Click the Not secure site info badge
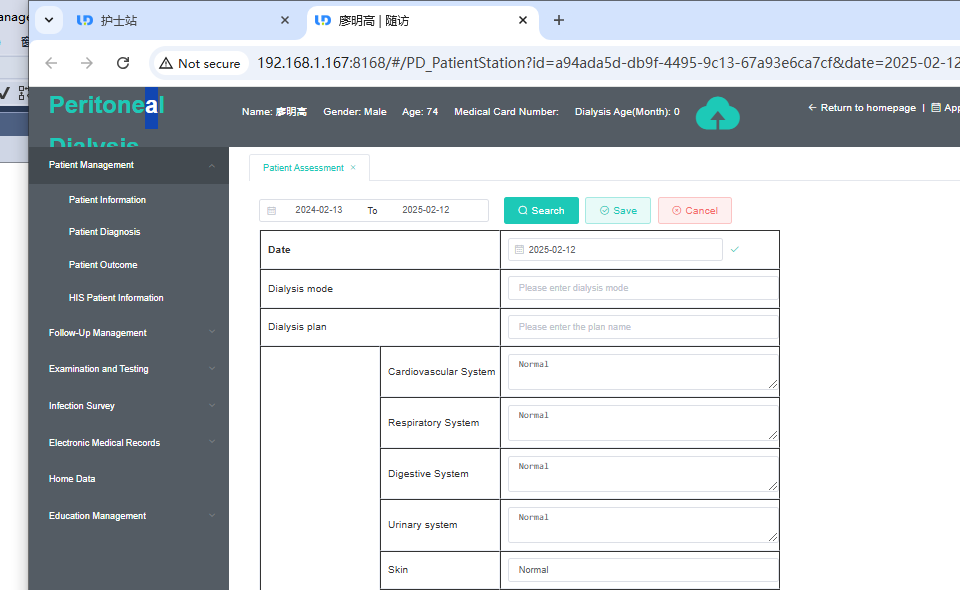The image size is (960, 590). [x=200, y=63]
